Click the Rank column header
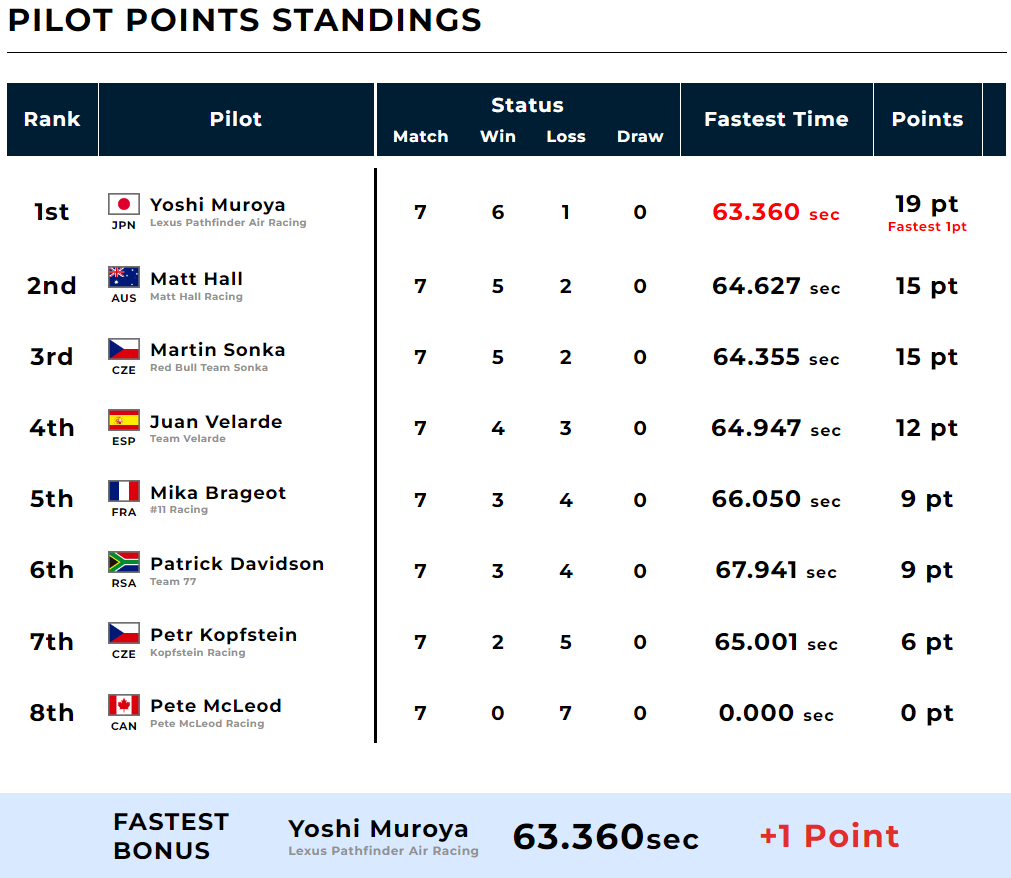The height and width of the screenshot is (878, 1011). tap(52, 119)
